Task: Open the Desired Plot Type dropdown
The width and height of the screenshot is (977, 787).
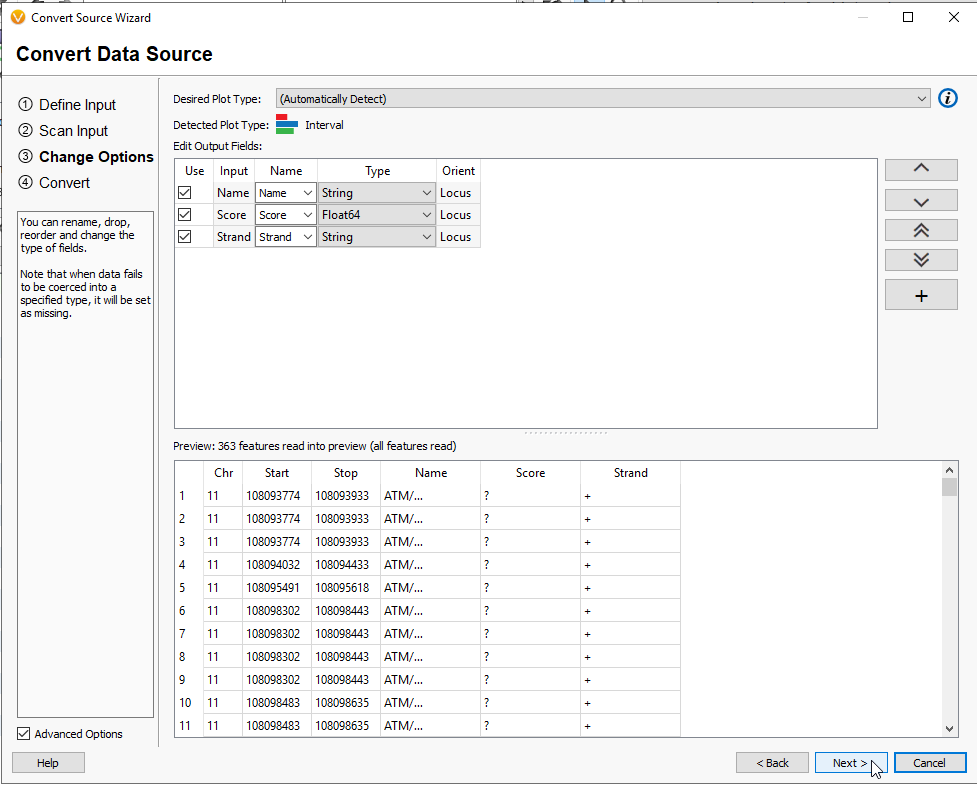Action: click(922, 98)
